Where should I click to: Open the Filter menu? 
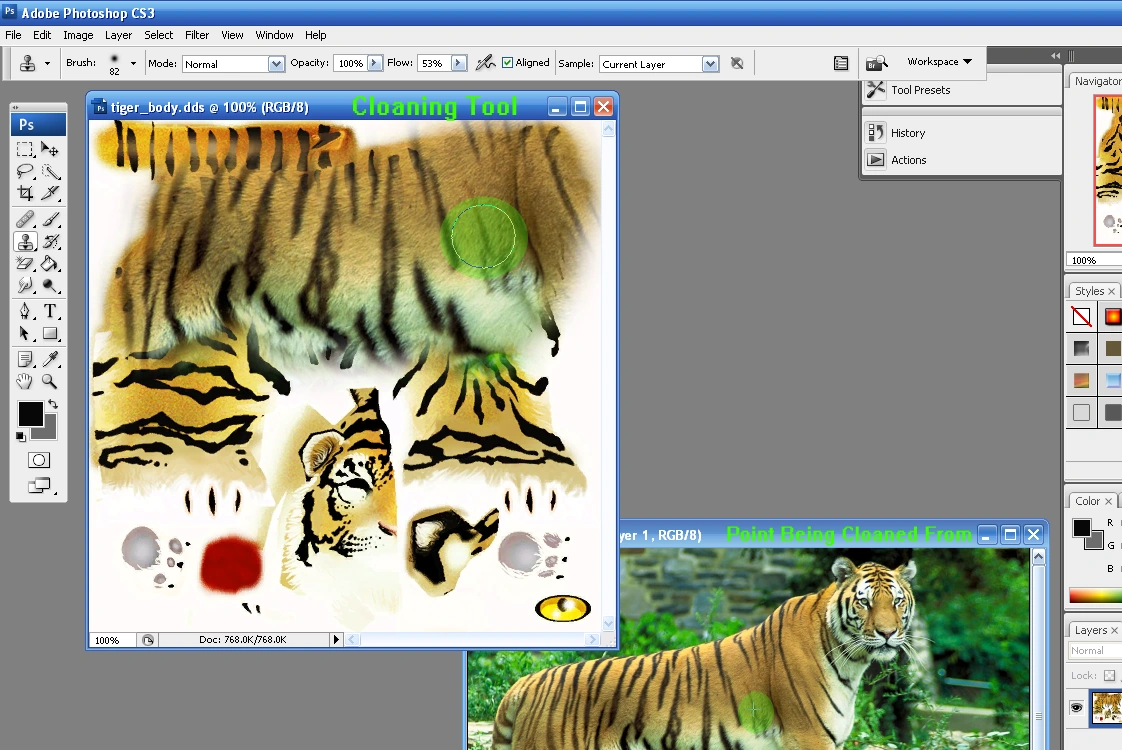pos(196,34)
